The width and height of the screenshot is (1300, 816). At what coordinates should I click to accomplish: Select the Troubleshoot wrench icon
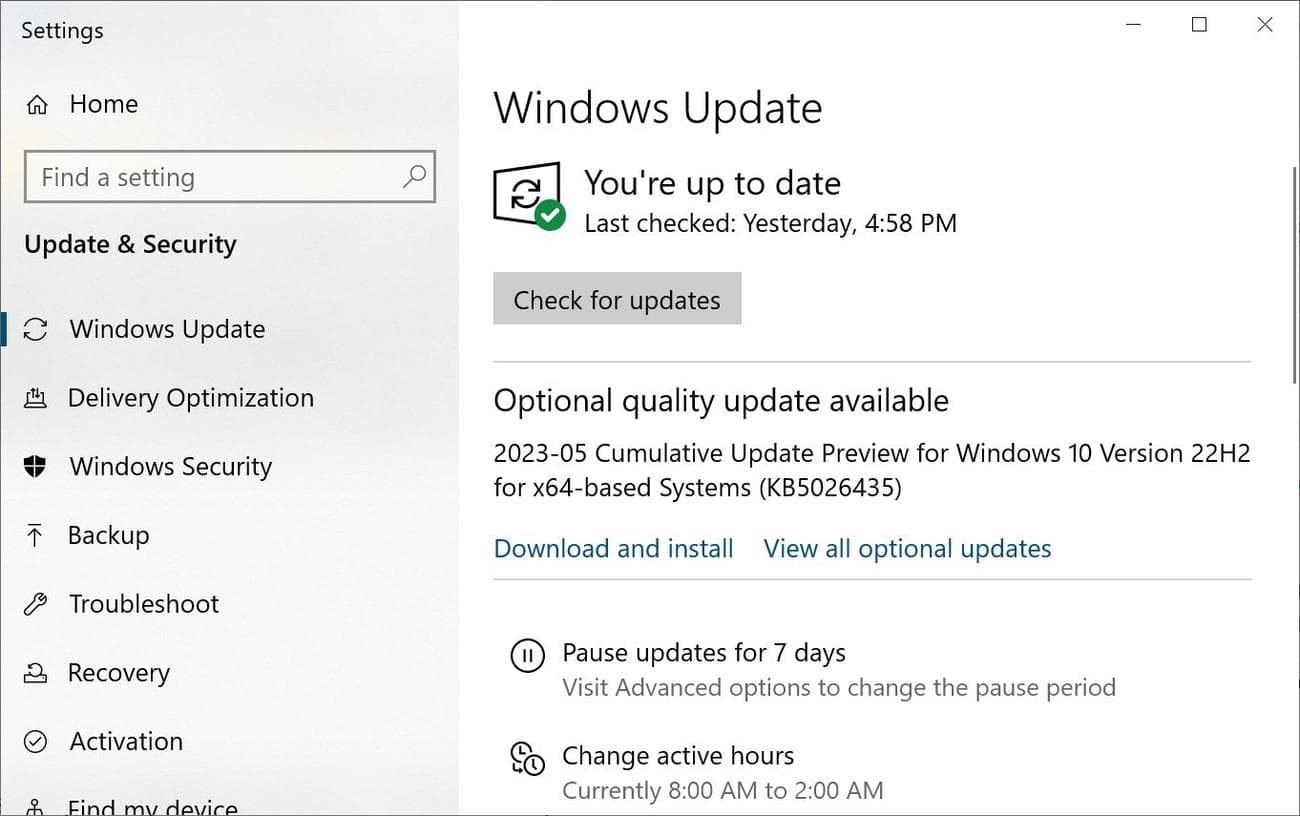(36, 603)
